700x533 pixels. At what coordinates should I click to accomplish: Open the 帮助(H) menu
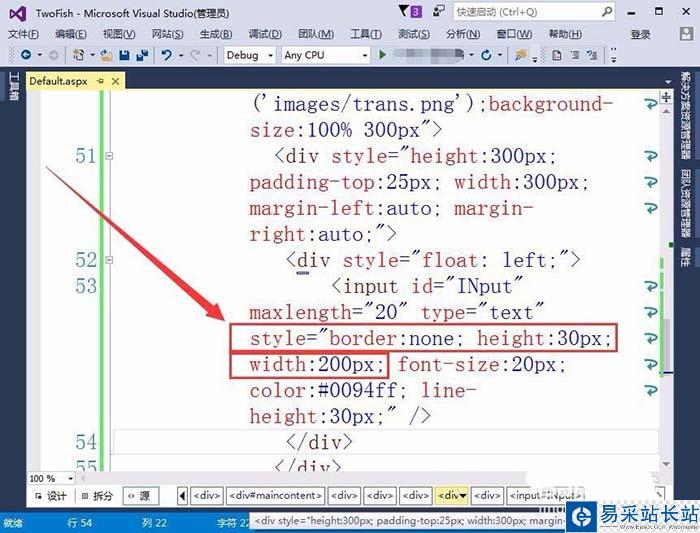[x=565, y=34]
